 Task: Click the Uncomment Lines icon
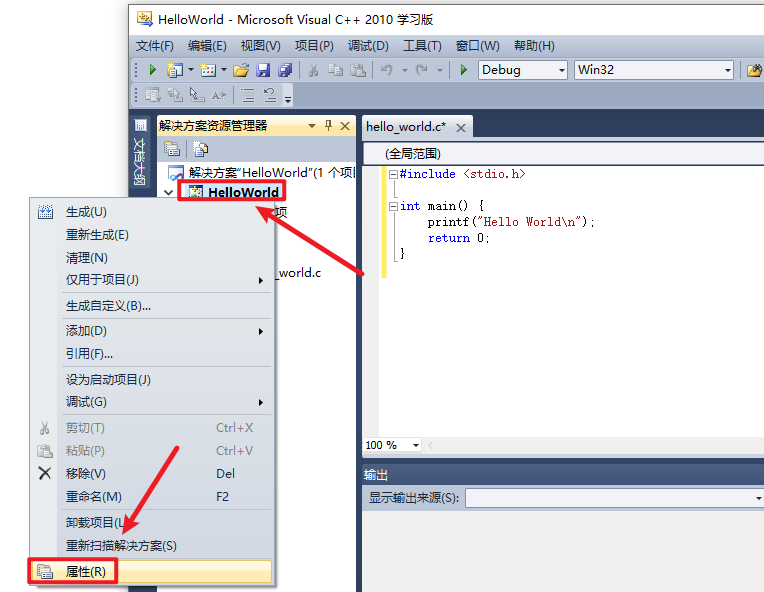[270, 95]
